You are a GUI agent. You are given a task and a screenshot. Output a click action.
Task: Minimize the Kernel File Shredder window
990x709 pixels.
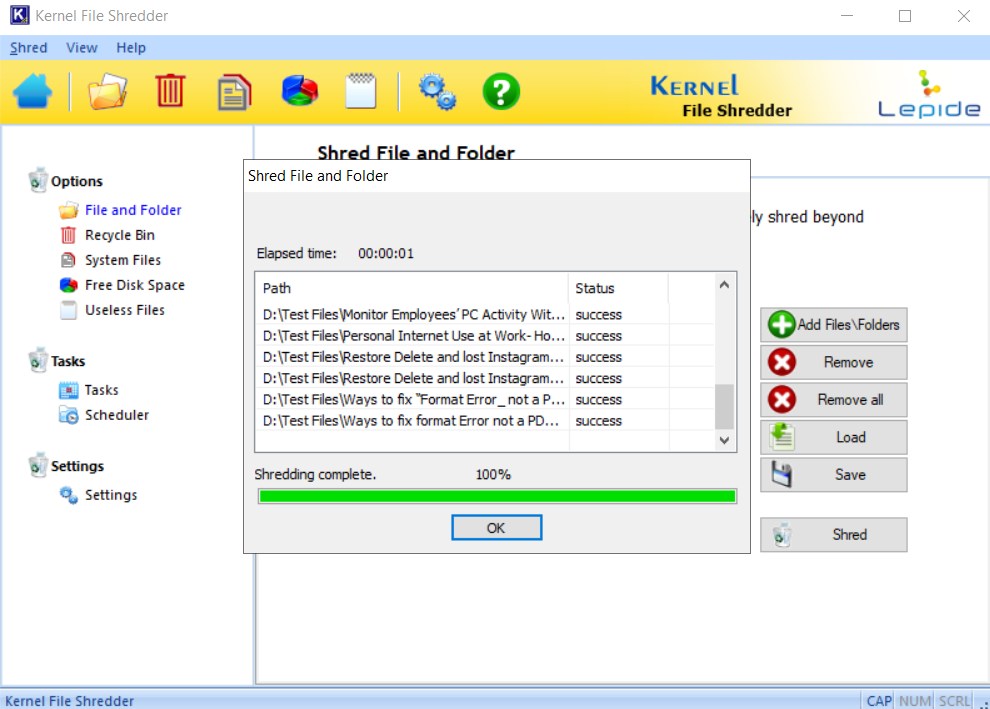click(x=847, y=16)
